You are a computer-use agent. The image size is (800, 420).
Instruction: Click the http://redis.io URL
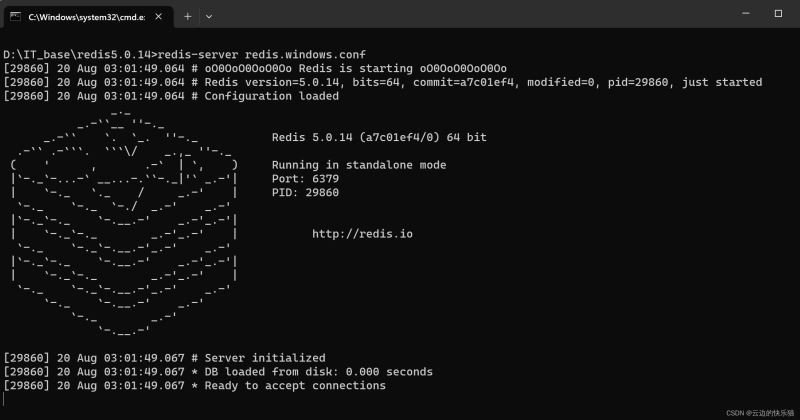362,234
